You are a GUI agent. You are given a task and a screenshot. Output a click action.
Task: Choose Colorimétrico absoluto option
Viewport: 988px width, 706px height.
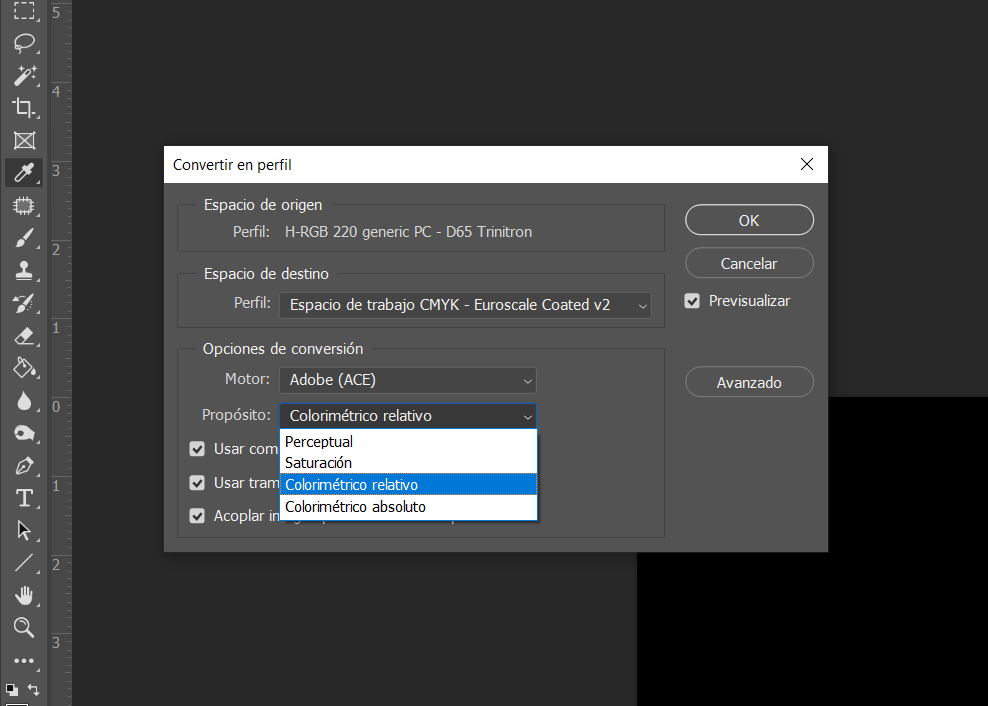pyautogui.click(x=355, y=507)
